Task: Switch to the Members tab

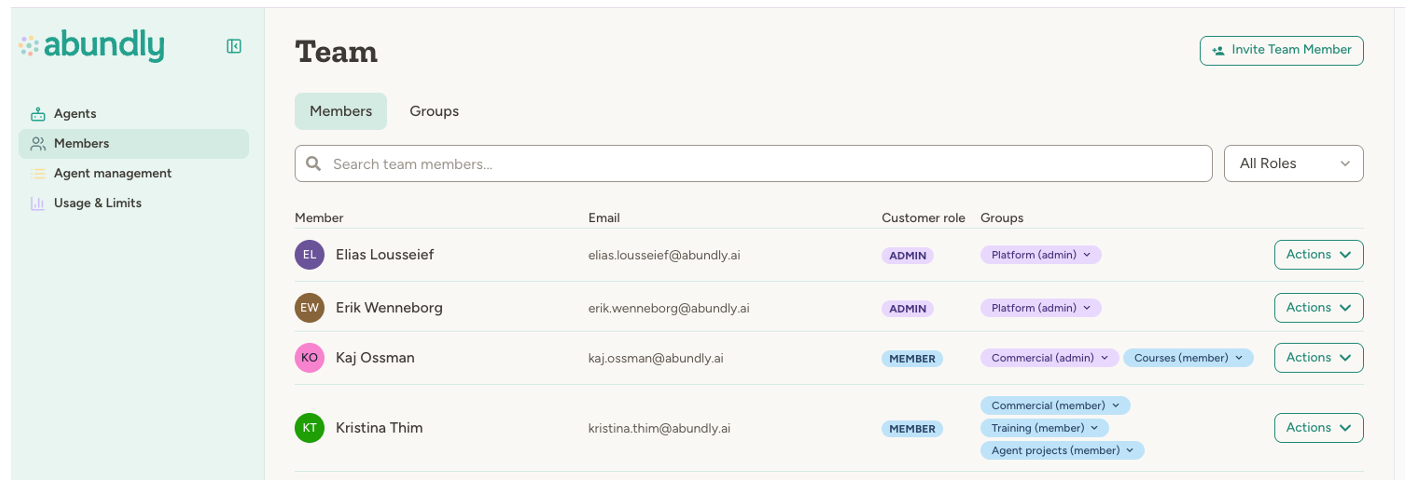Action: point(341,111)
